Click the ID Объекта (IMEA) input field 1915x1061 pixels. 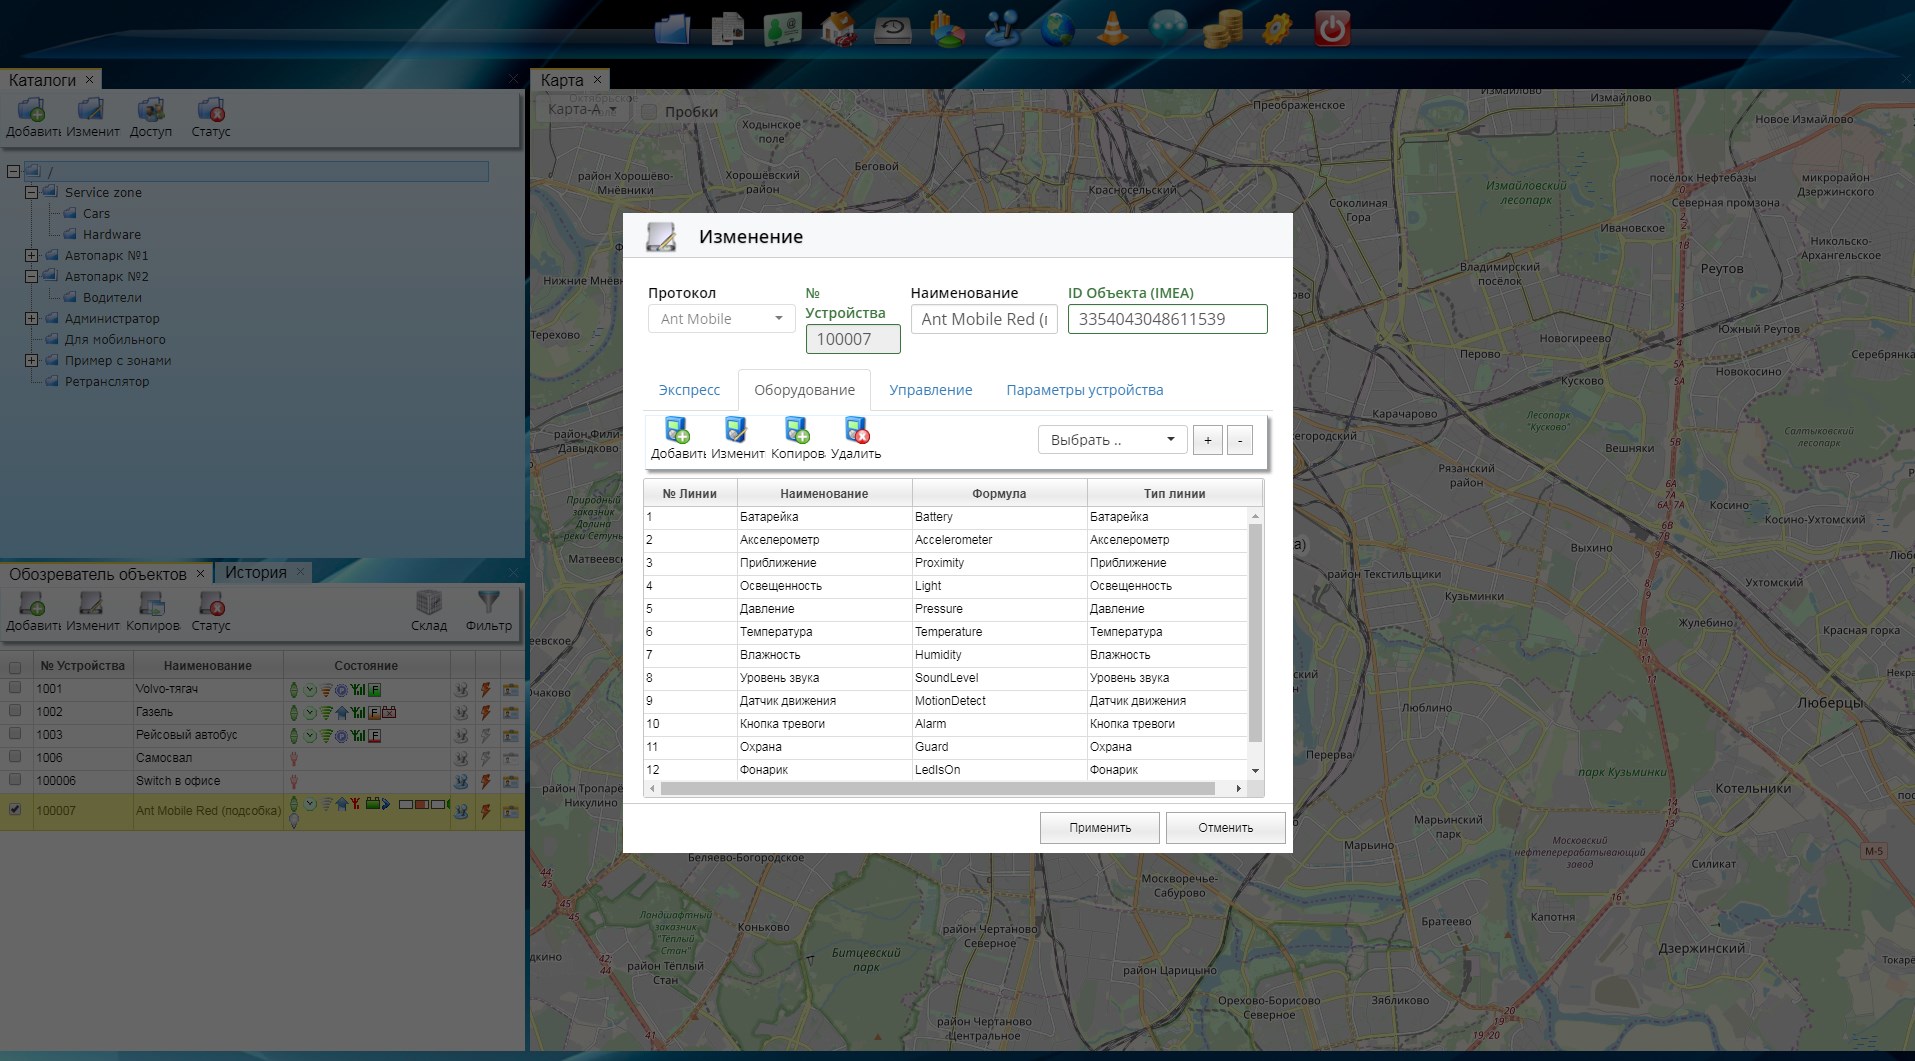click(x=1166, y=319)
